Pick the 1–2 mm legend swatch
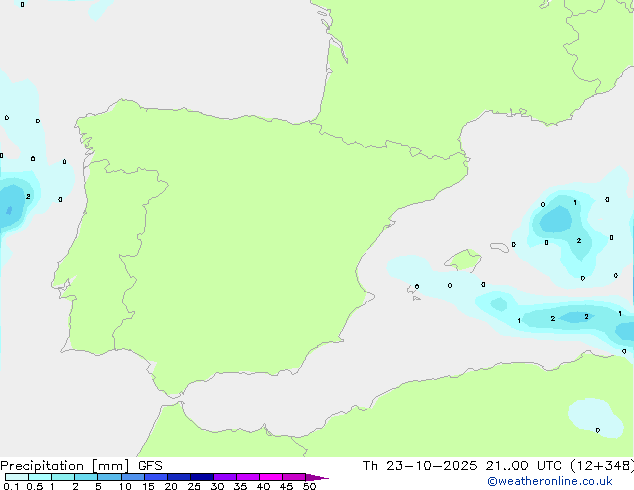The width and height of the screenshot is (634, 490). tap(63, 477)
